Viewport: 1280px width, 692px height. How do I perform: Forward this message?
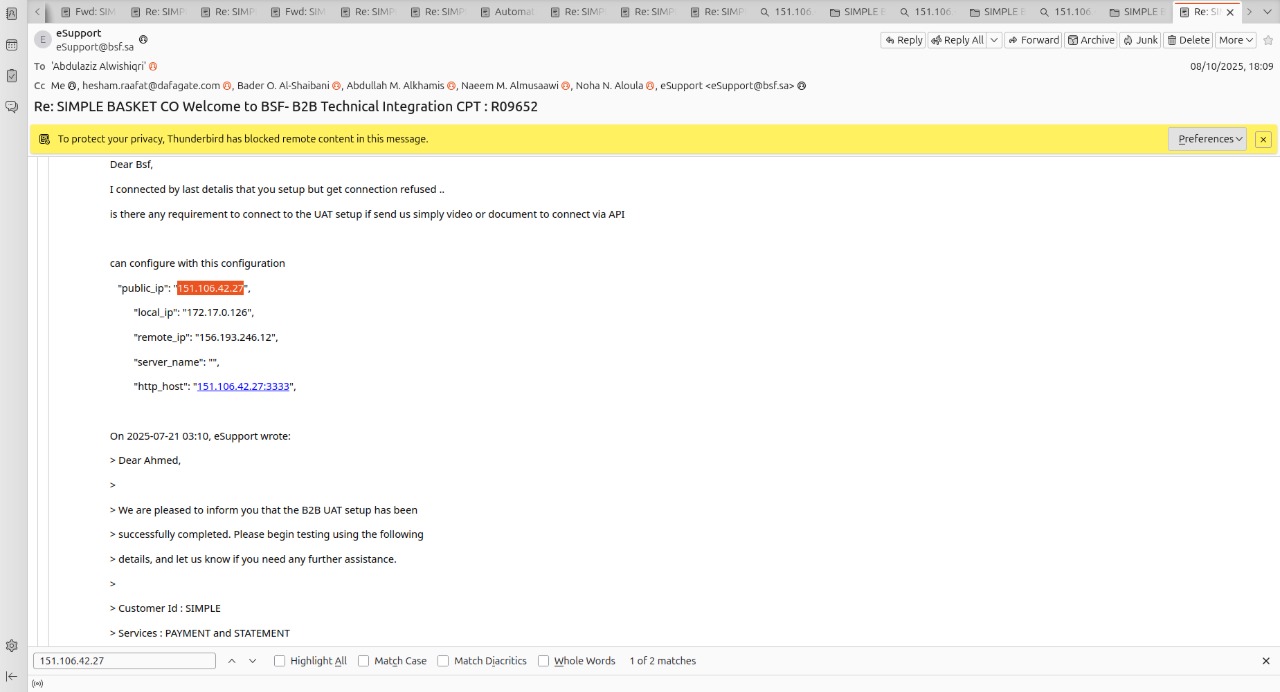point(1033,40)
